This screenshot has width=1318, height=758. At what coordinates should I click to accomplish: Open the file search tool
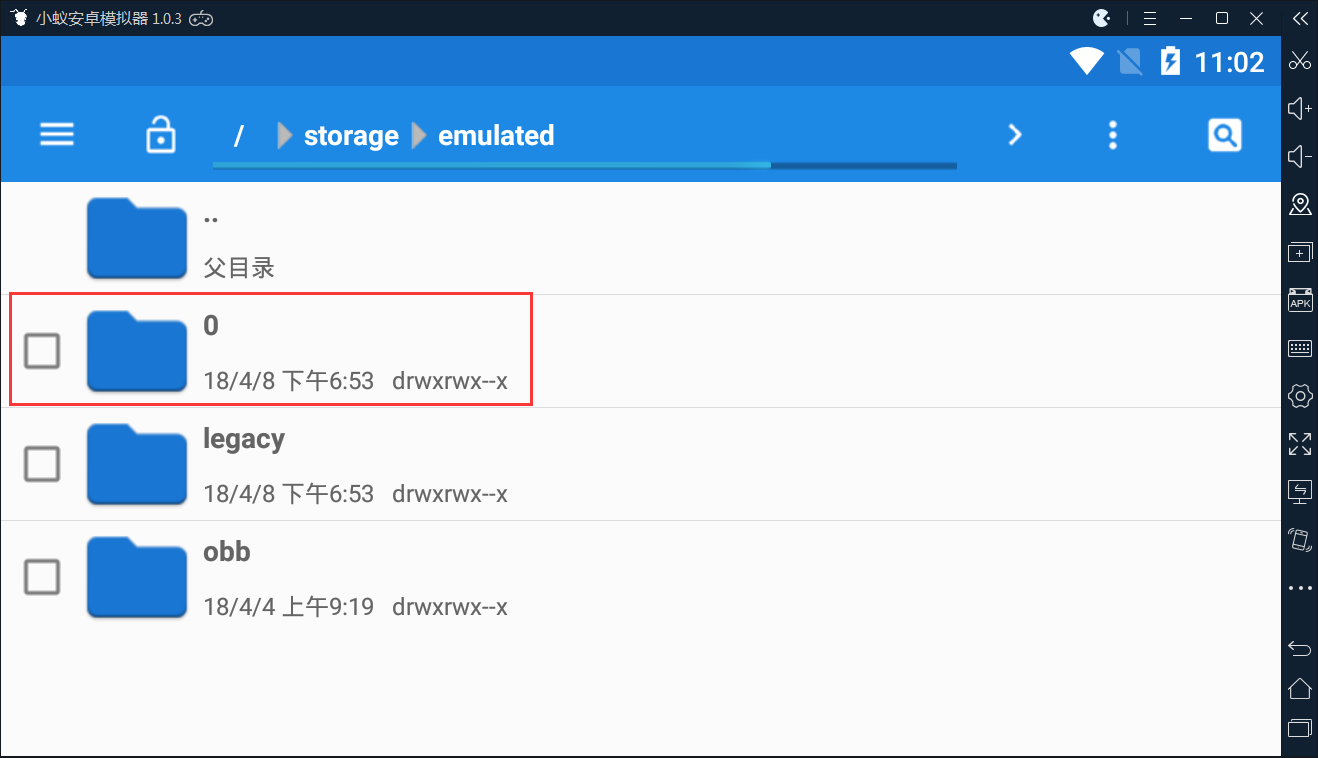tap(1225, 135)
